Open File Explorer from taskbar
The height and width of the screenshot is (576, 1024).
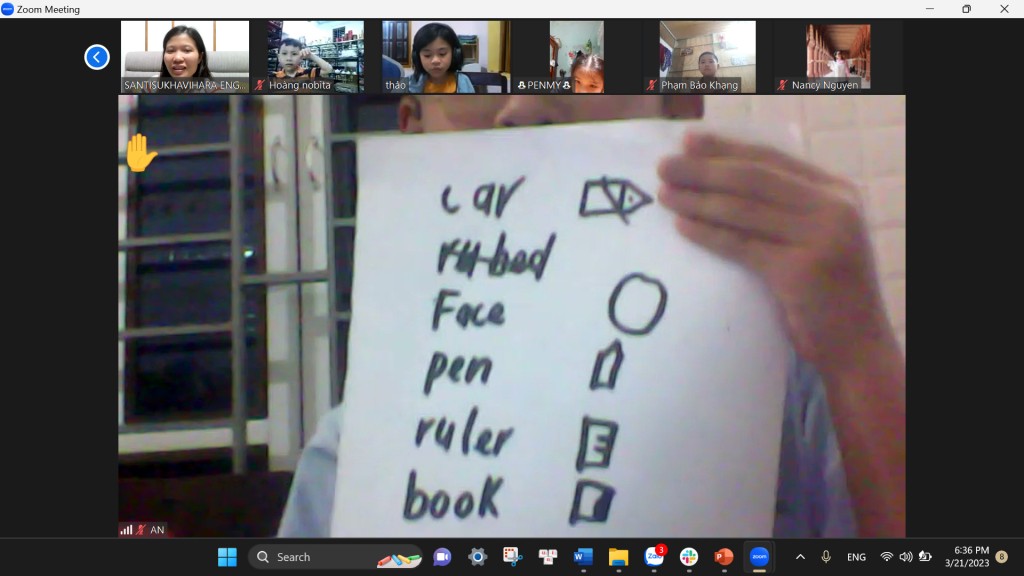618,557
